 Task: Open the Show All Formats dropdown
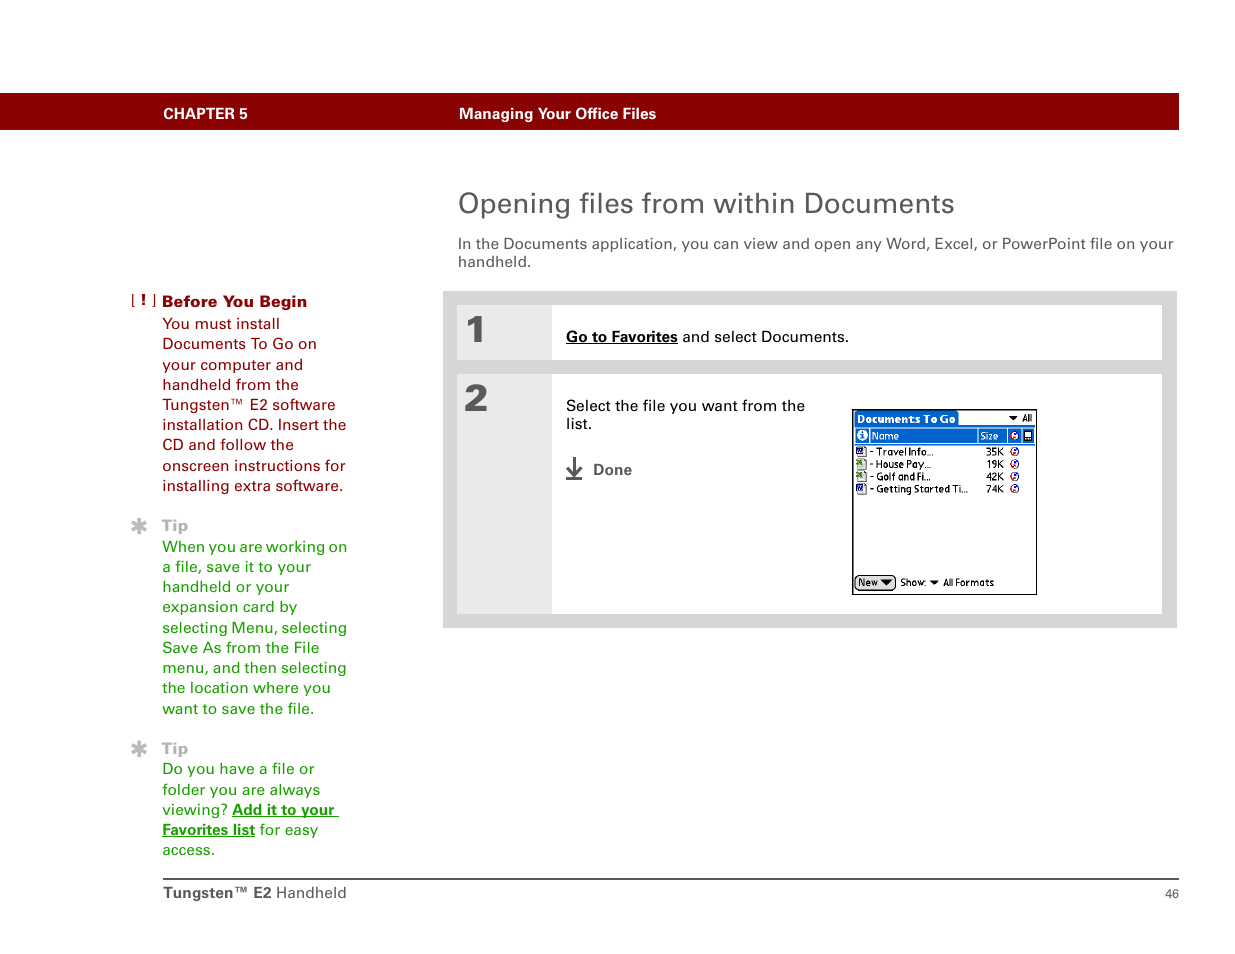[x=962, y=583]
